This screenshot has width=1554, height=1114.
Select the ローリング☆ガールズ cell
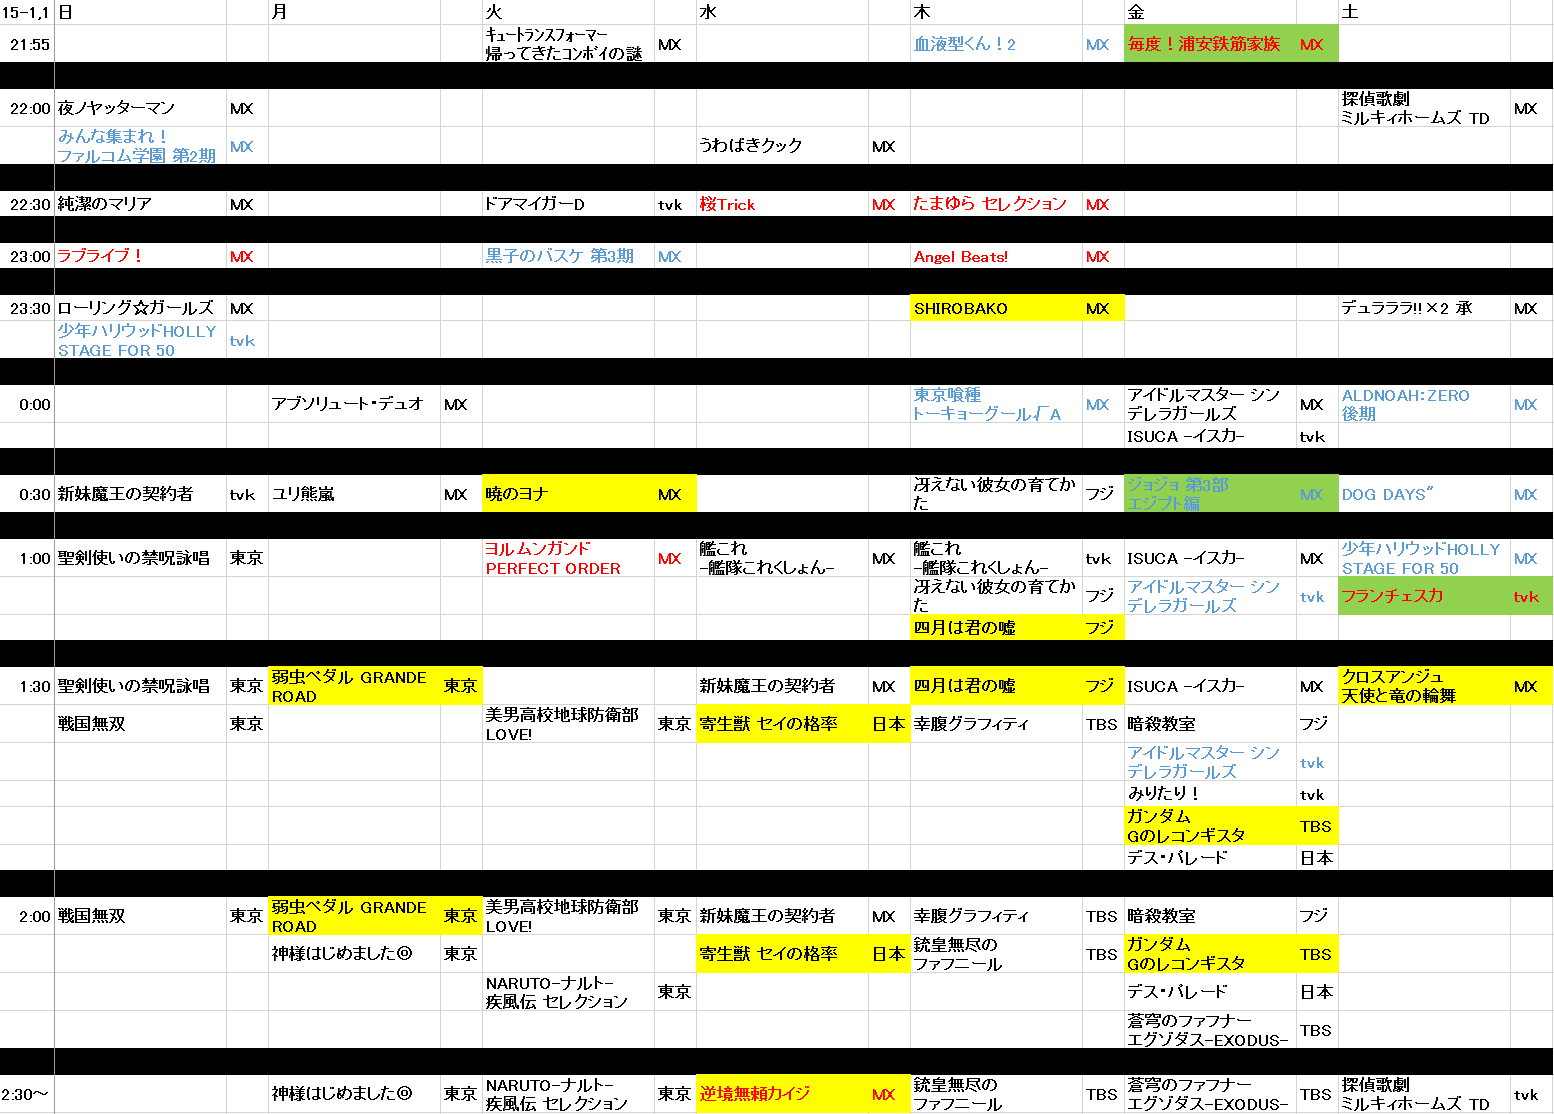141,308
